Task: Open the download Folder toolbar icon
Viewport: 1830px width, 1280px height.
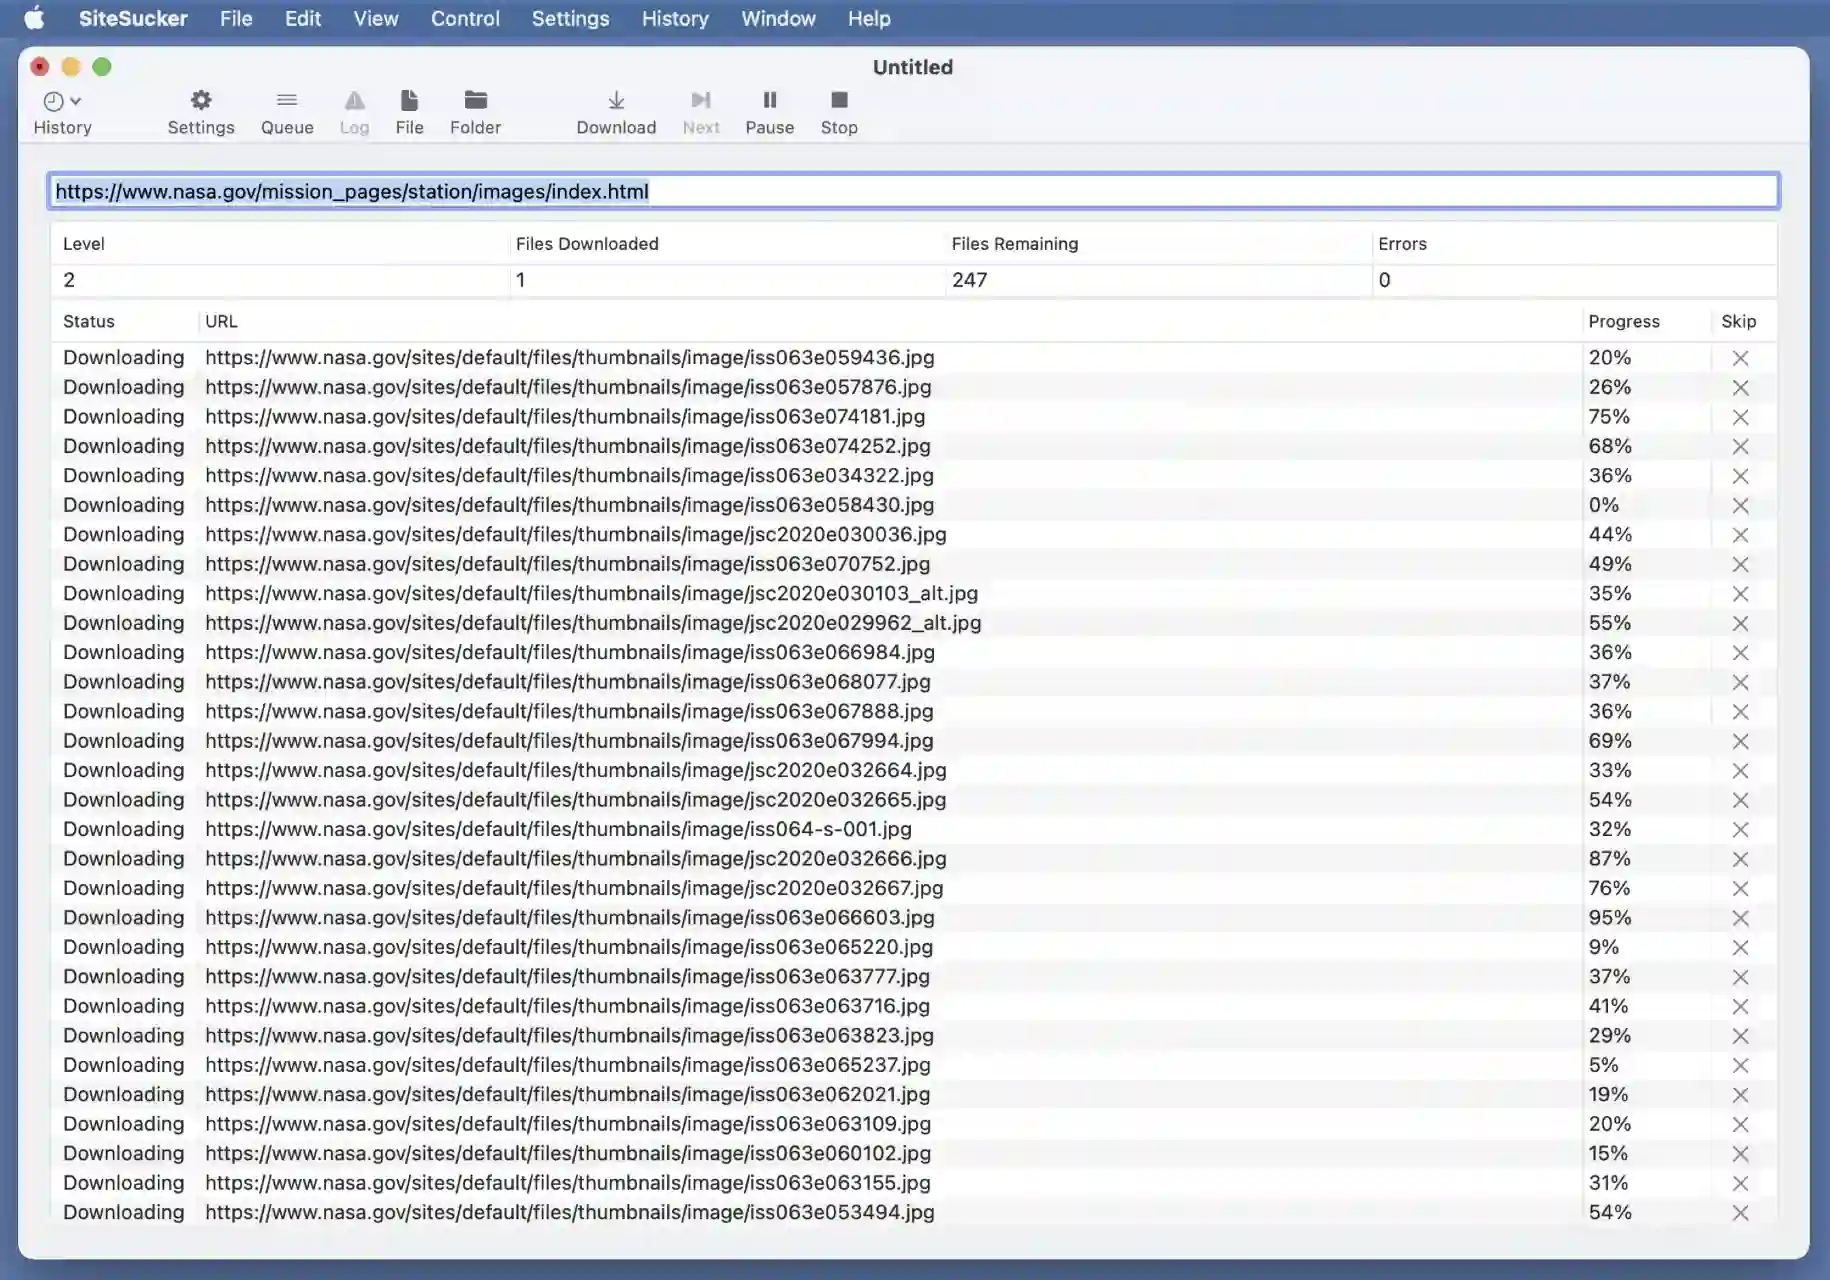Action: 475,112
